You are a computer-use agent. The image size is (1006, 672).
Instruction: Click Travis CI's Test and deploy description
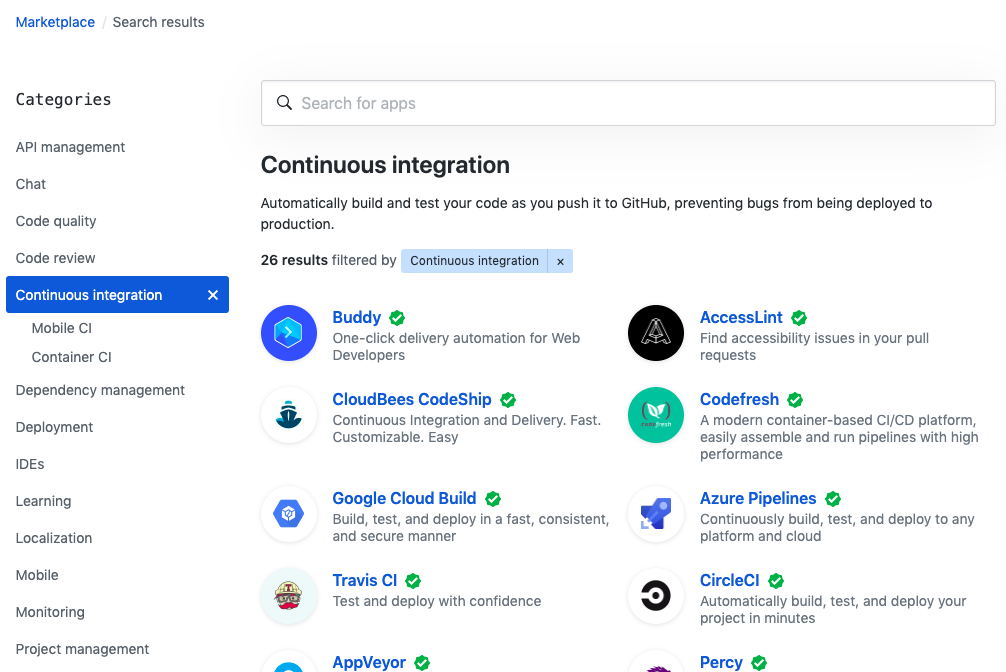click(x=437, y=601)
